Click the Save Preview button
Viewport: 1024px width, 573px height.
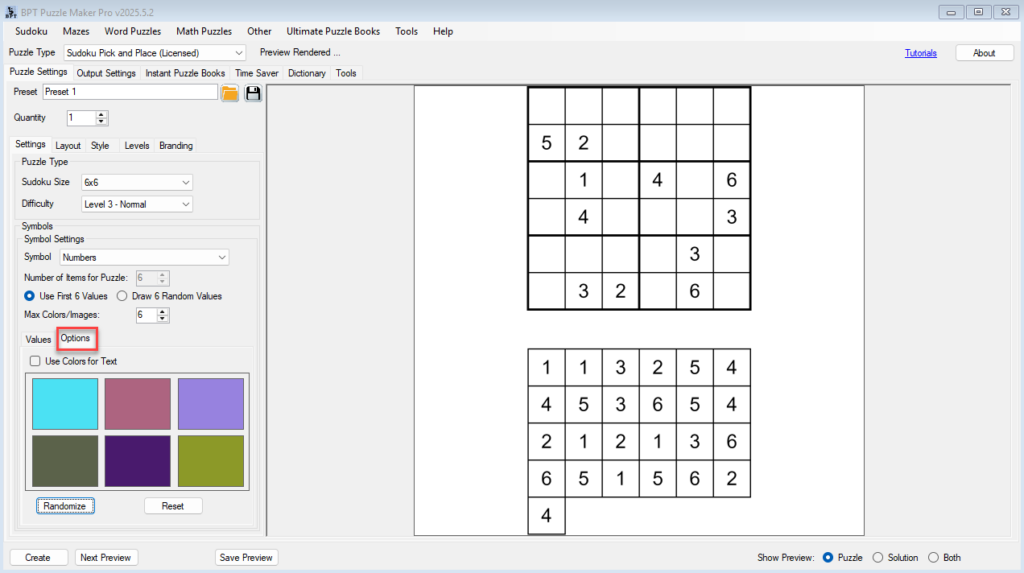coord(246,558)
